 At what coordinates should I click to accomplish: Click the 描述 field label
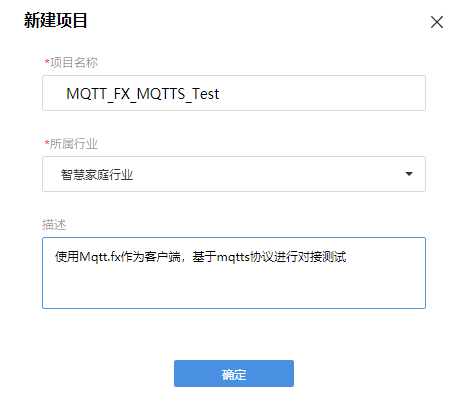tap(54, 225)
